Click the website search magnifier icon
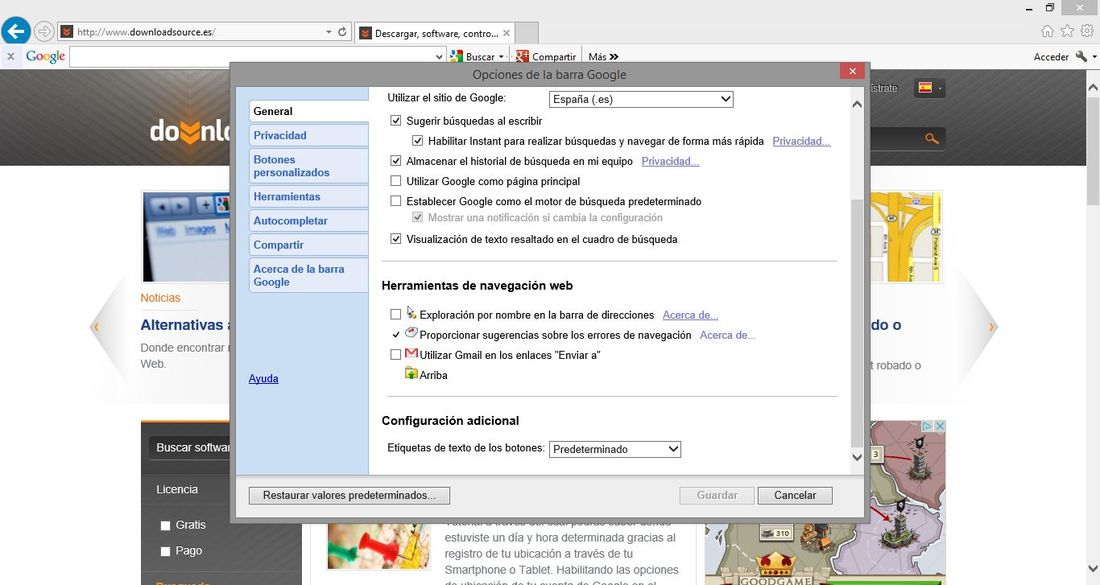The image size is (1100, 585). (x=932, y=139)
